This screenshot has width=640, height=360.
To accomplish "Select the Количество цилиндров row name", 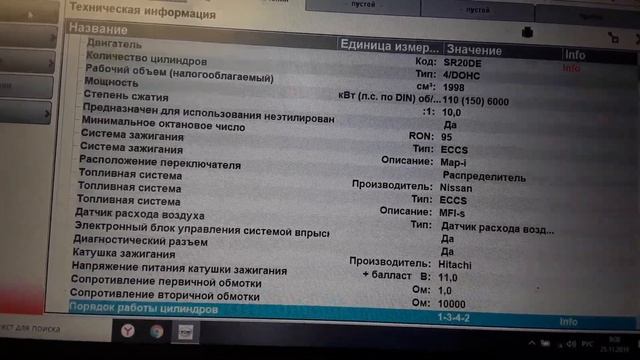I will coord(146,59).
